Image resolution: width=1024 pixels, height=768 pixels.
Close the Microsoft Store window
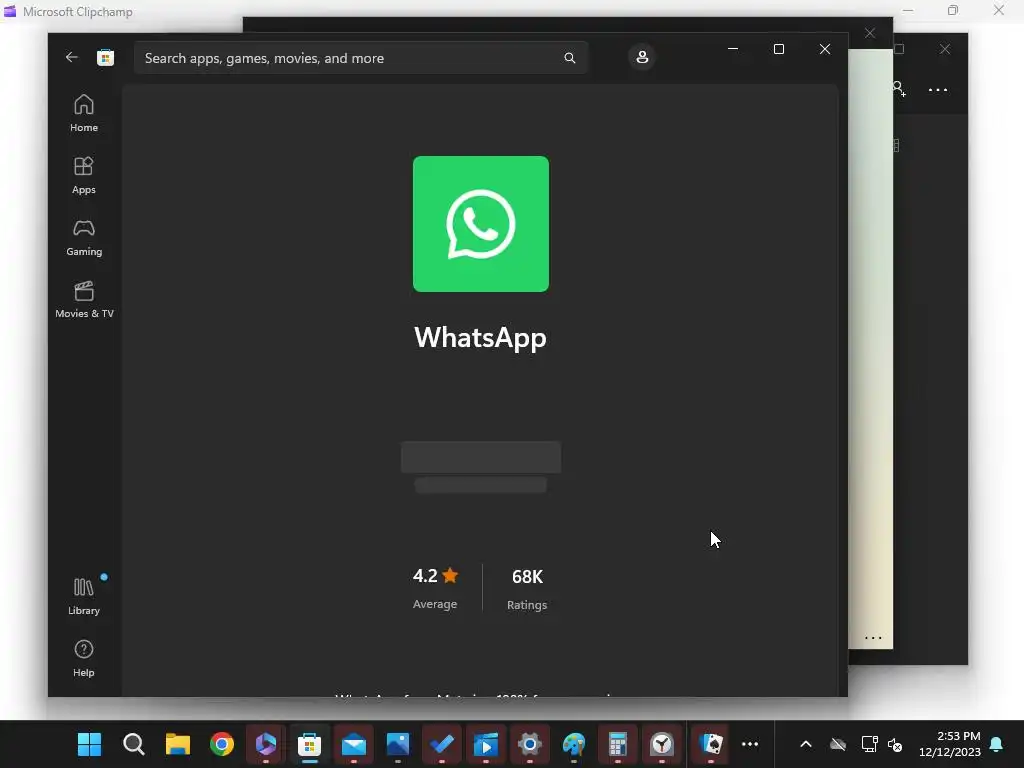(825, 49)
